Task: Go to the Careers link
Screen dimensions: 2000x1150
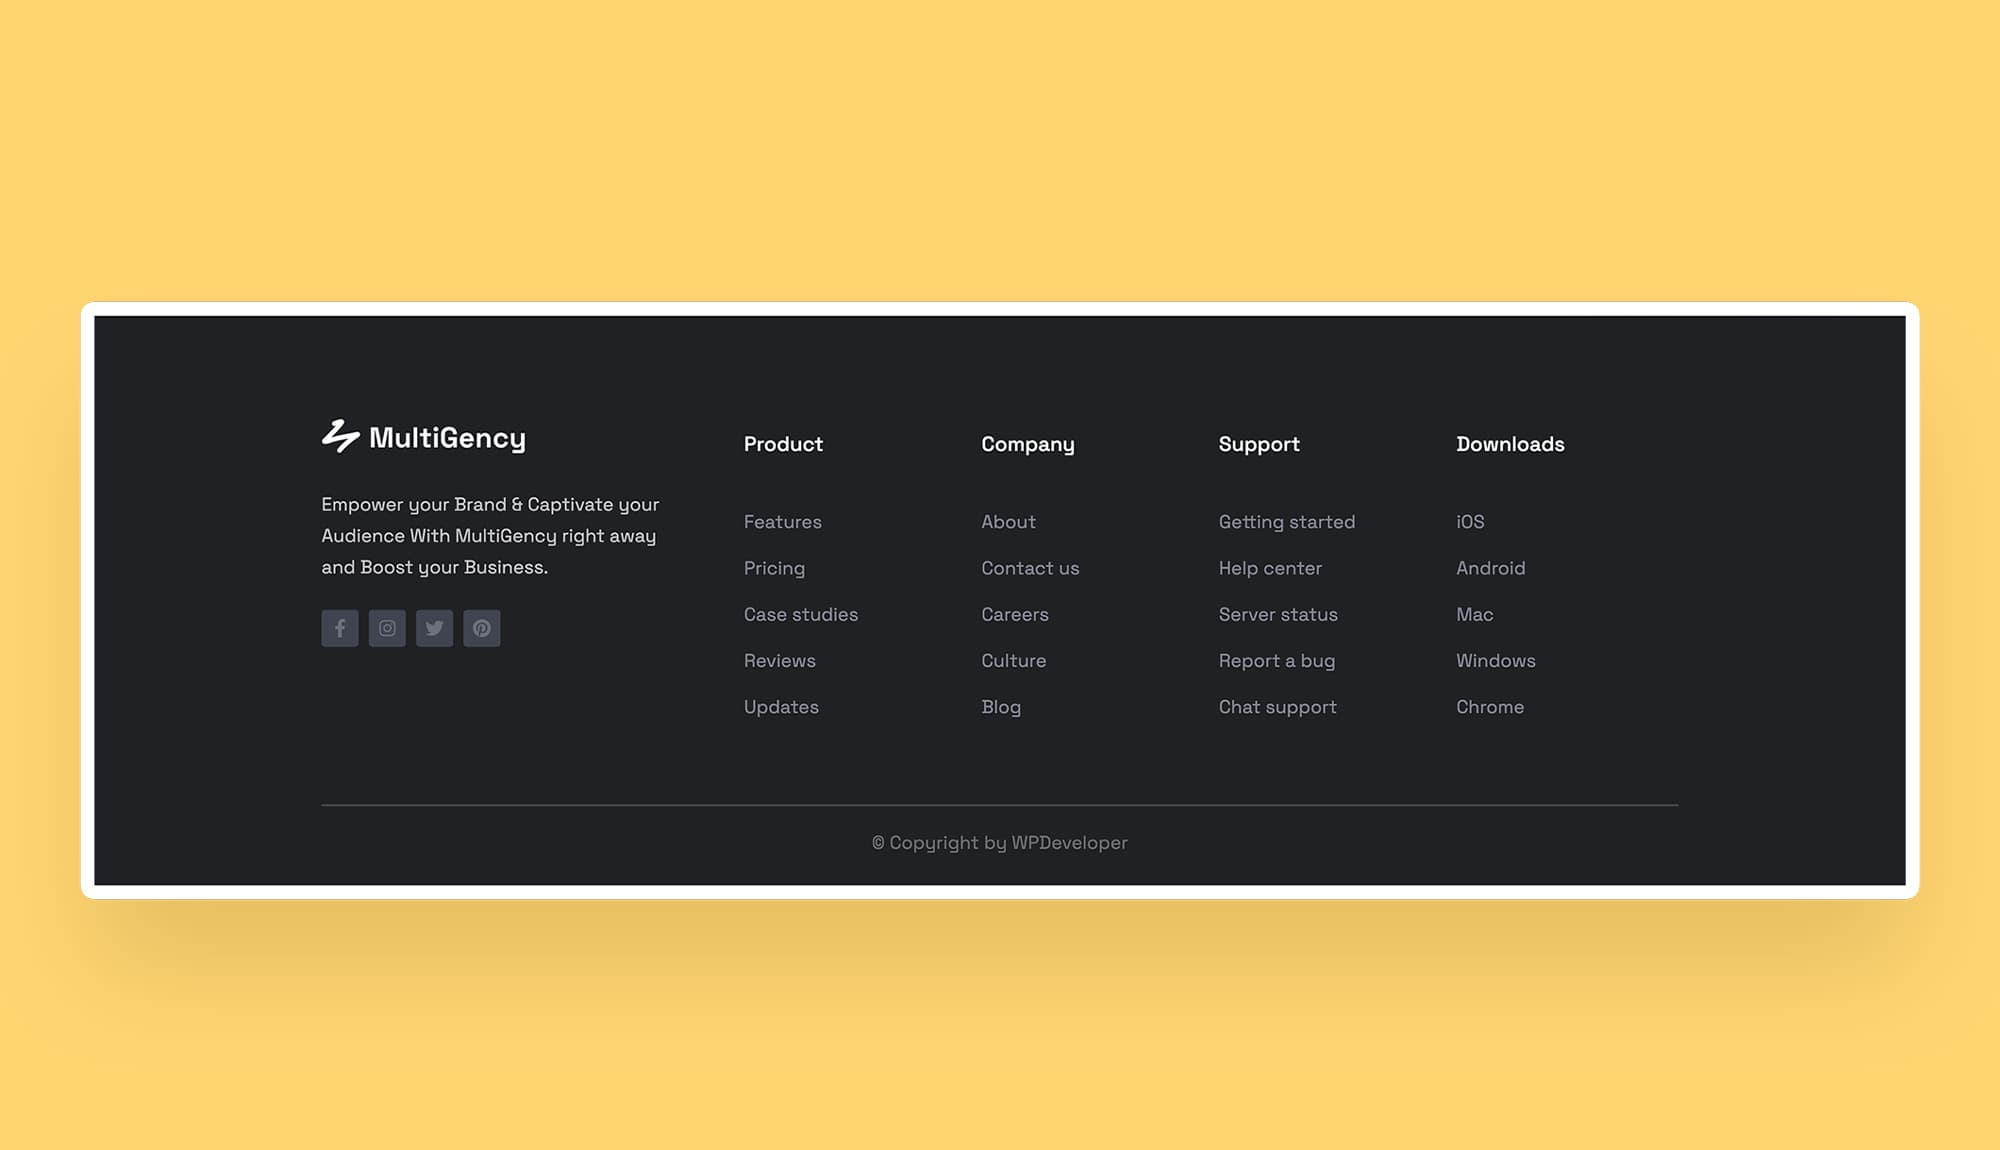Action: [x=1014, y=614]
